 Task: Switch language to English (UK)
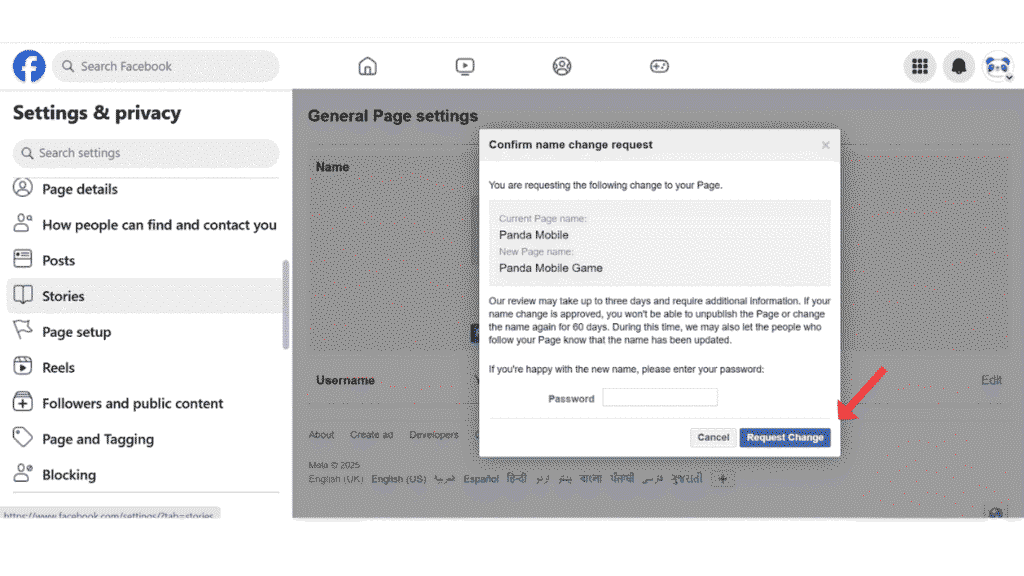click(x=336, y=479)
